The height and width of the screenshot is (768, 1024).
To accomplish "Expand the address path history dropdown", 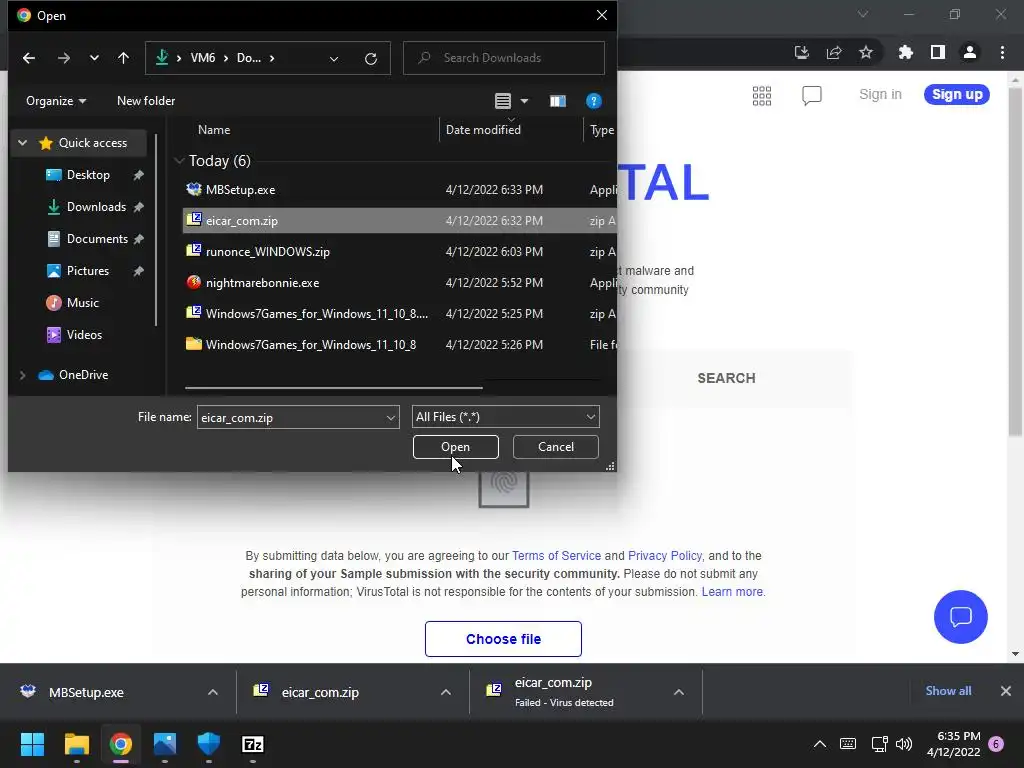I will [334, 58].
